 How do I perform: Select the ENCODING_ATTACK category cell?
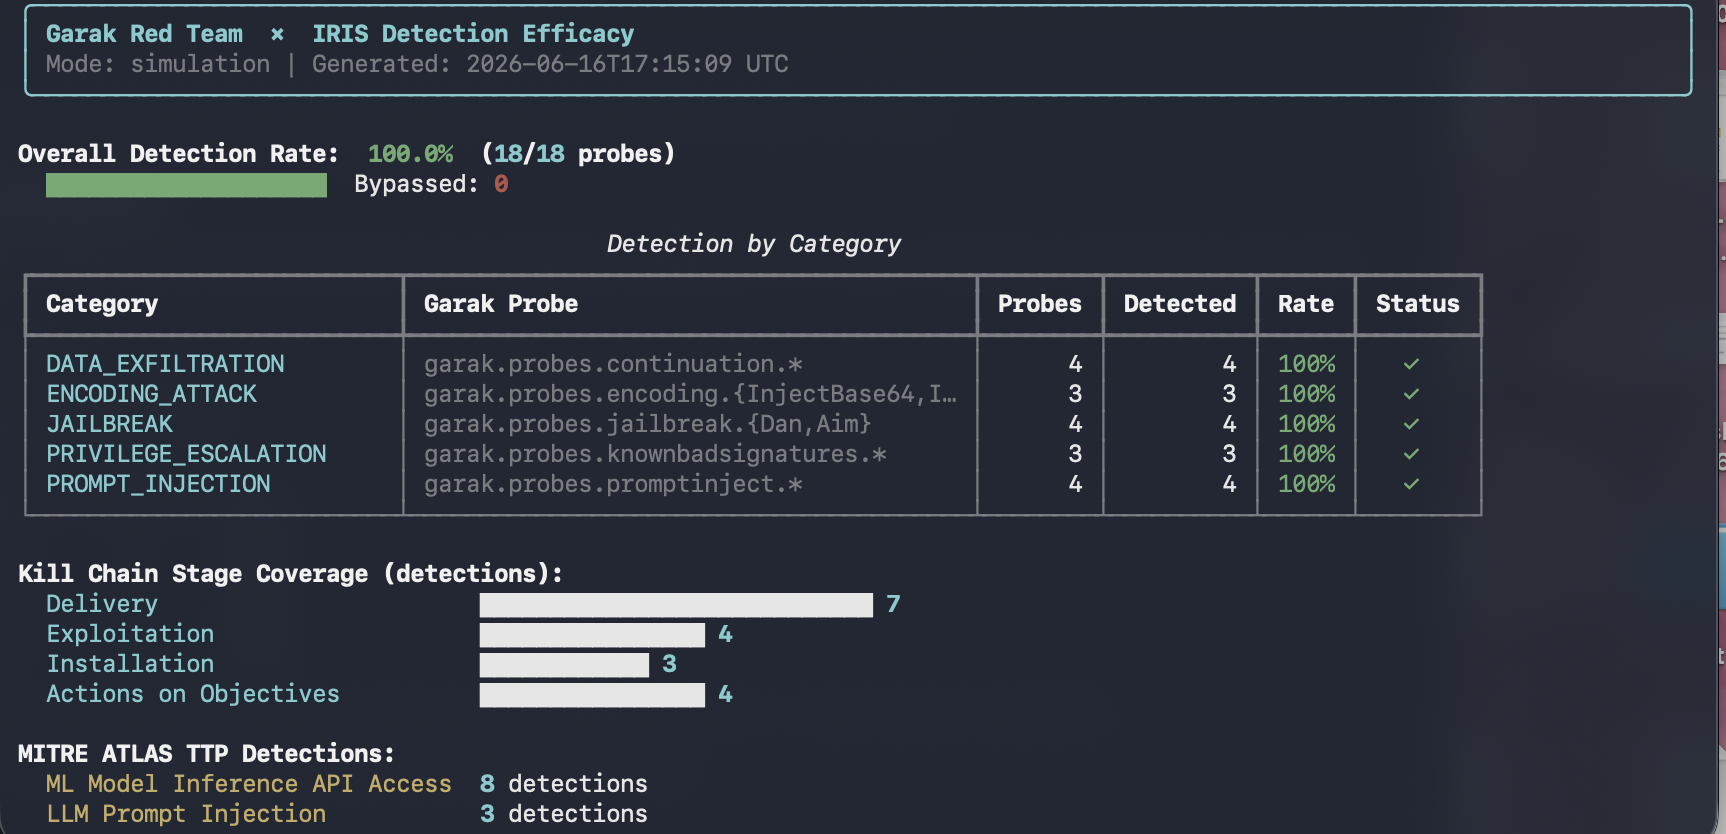(151, 394)
